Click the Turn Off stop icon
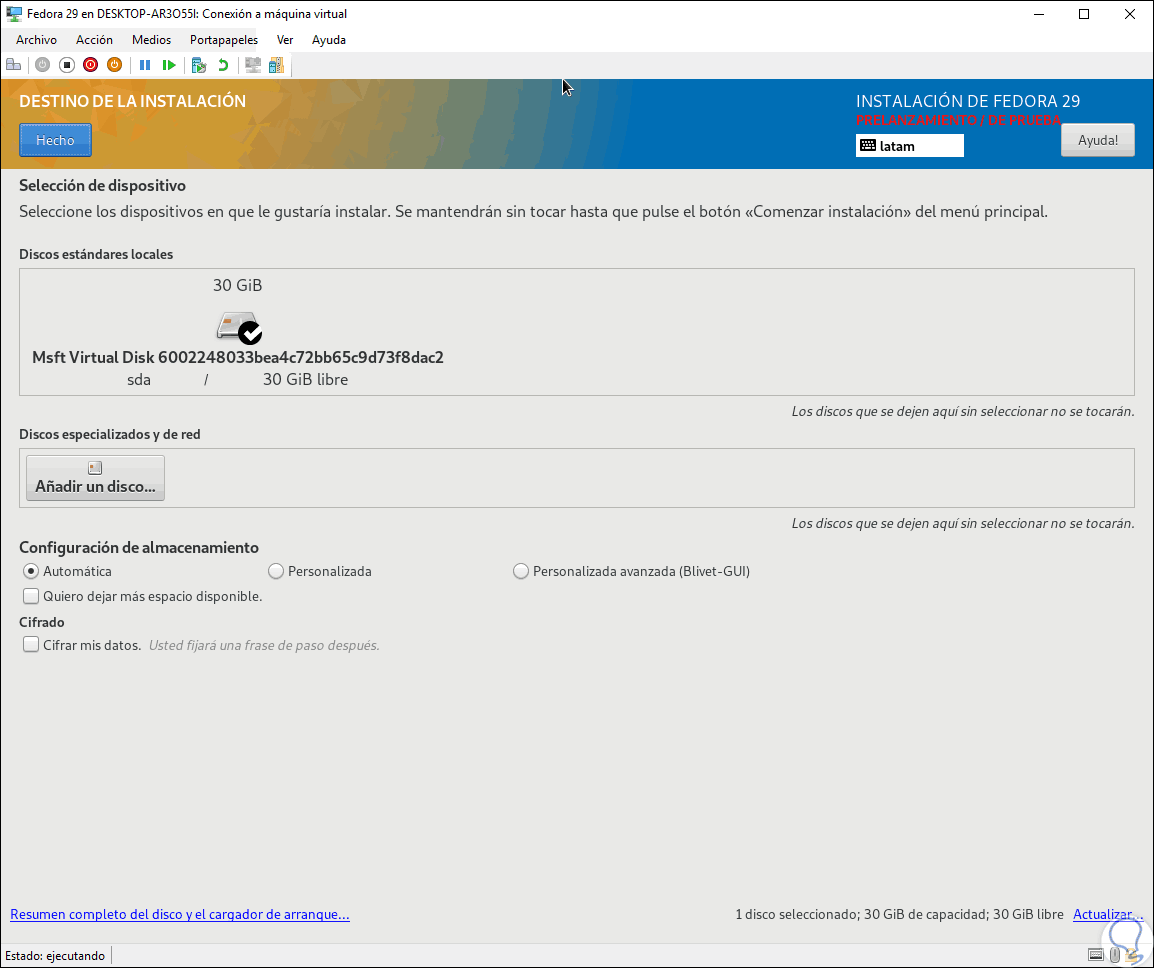The image size is (1154, 968). (67, 66)
